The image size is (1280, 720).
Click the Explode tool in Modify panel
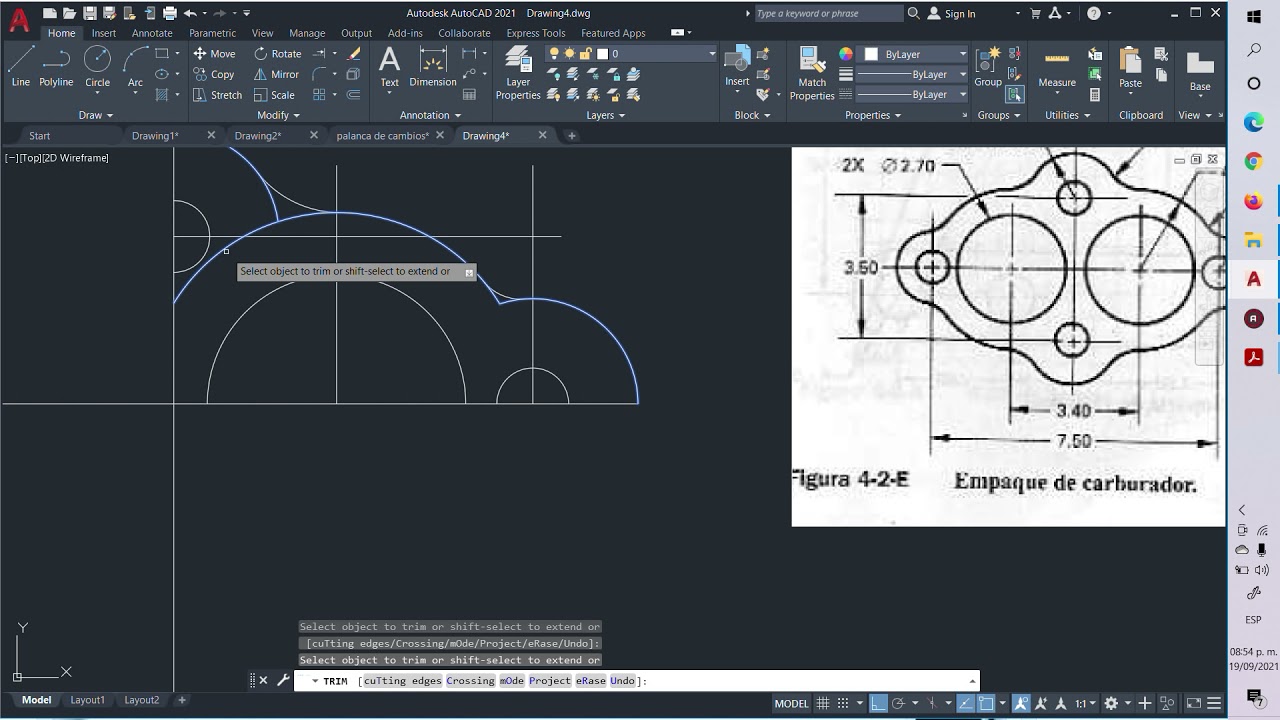353,74
